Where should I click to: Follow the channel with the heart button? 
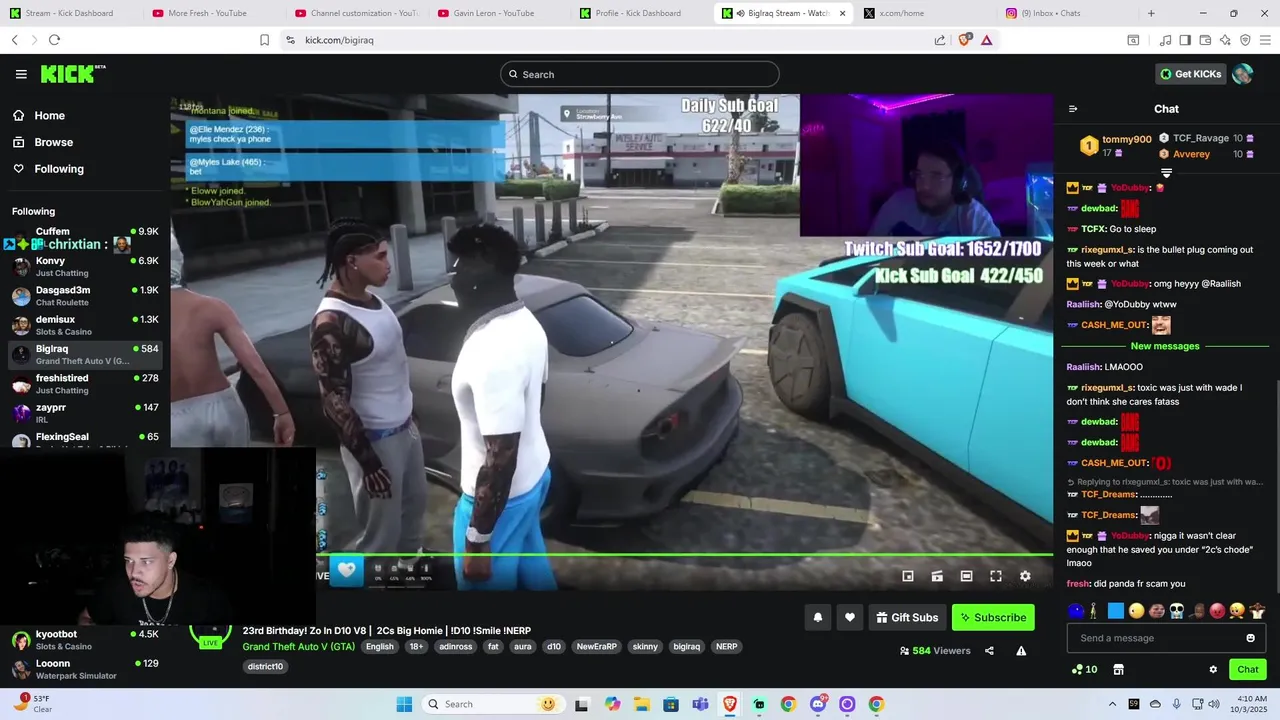[x=850, y=617]
